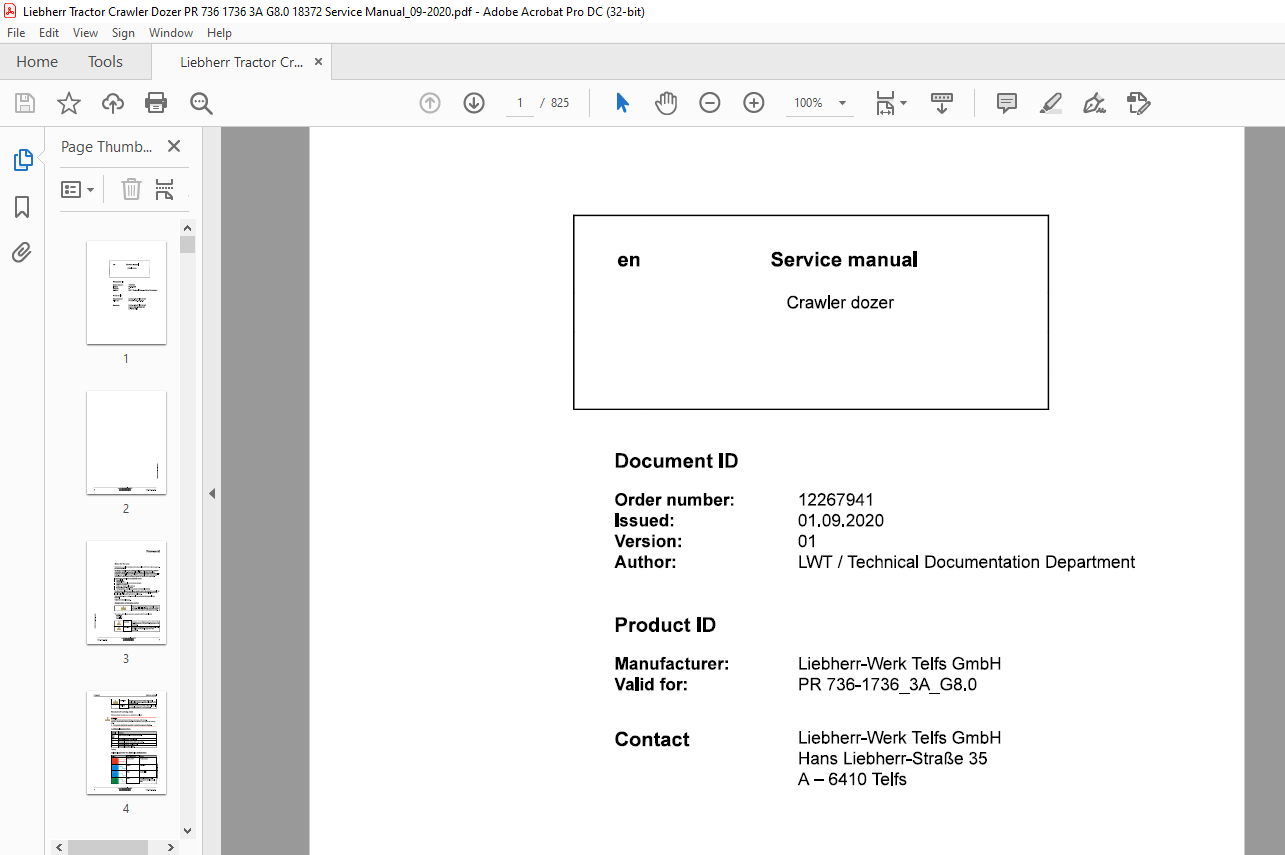Image resolution: width=1285 pixels, height=855 pixels.
Task: Open the Window menu
Action: [x=171, y=33]
